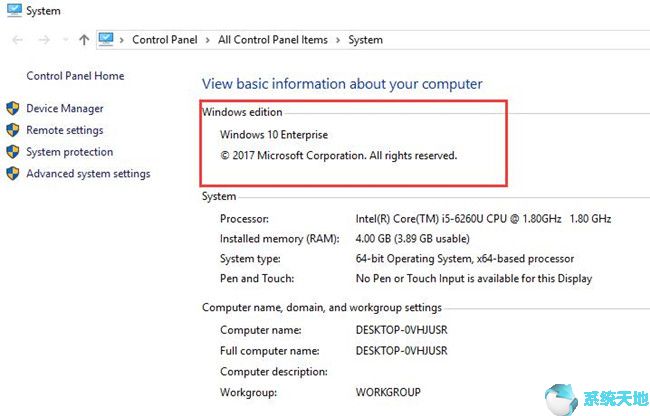Click the No Pen or Touch Input value

[x=474, y=278]
